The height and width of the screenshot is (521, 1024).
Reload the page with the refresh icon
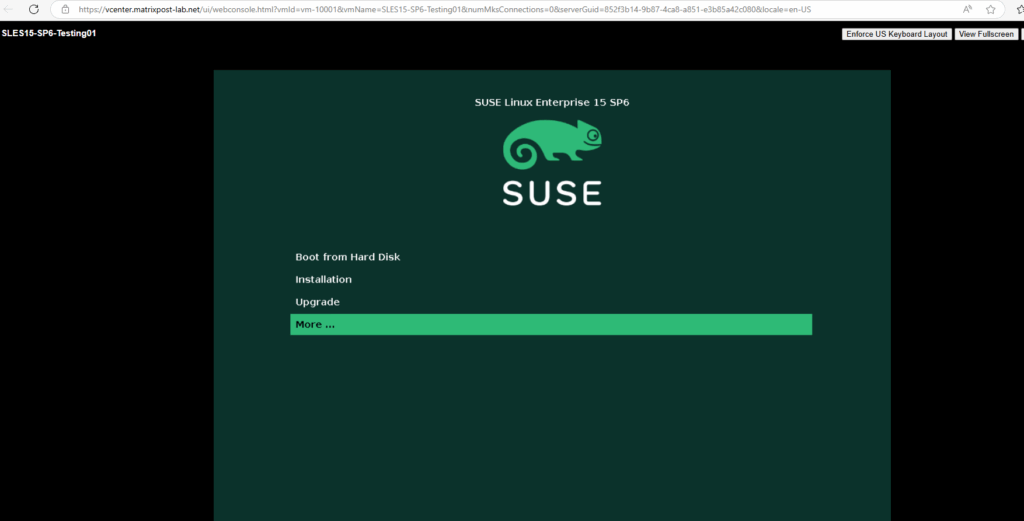click(34, 9)
